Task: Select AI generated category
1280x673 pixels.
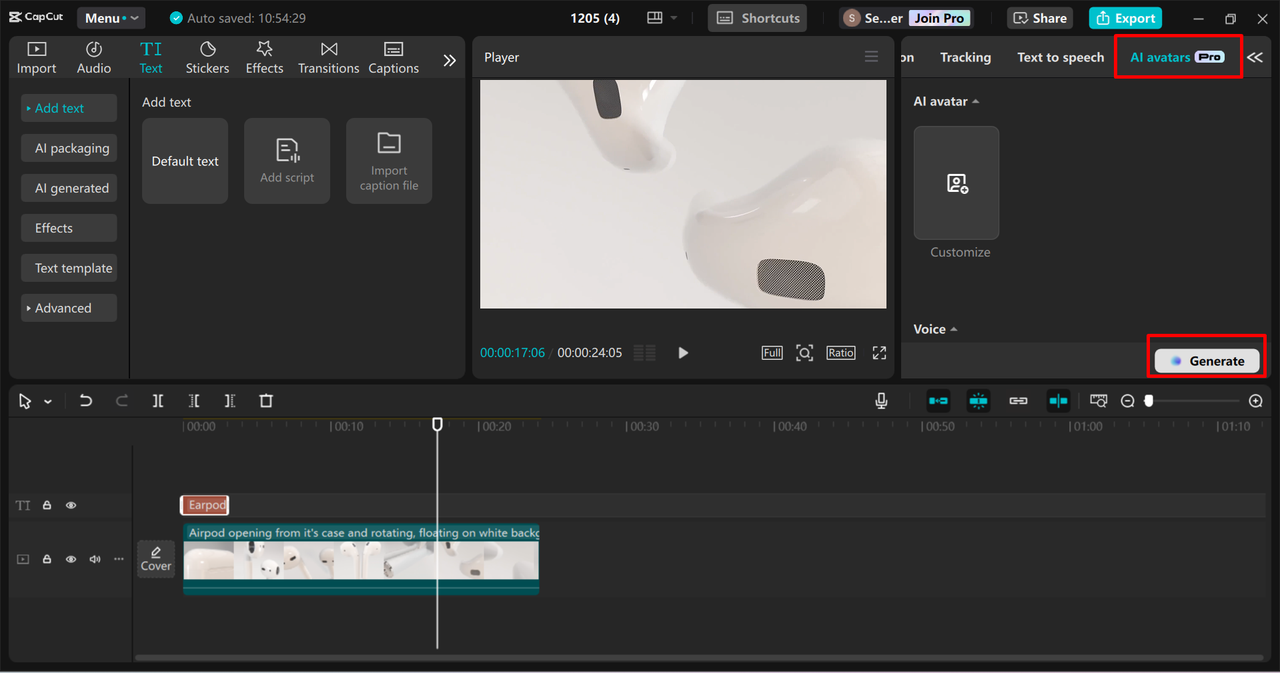Action: point(69,188)
